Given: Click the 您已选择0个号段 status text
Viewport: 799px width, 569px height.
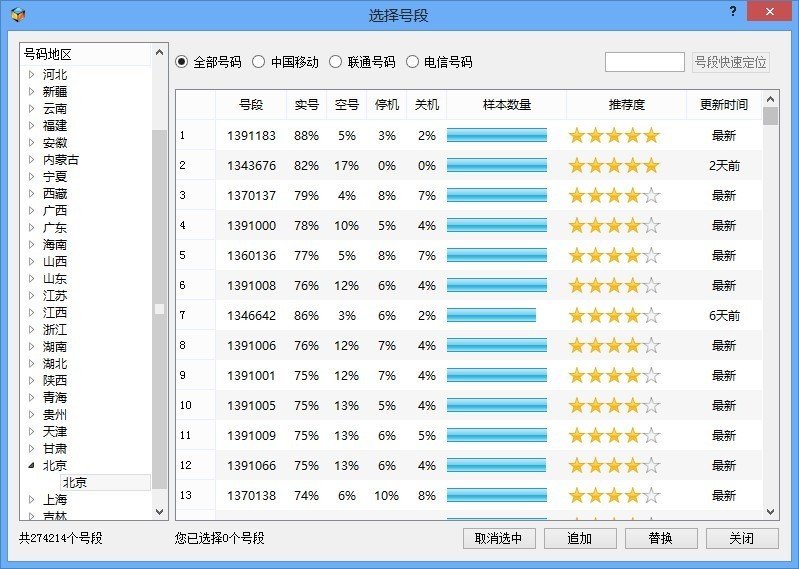Looking at the screenshot, I should [x=220, y=538].
